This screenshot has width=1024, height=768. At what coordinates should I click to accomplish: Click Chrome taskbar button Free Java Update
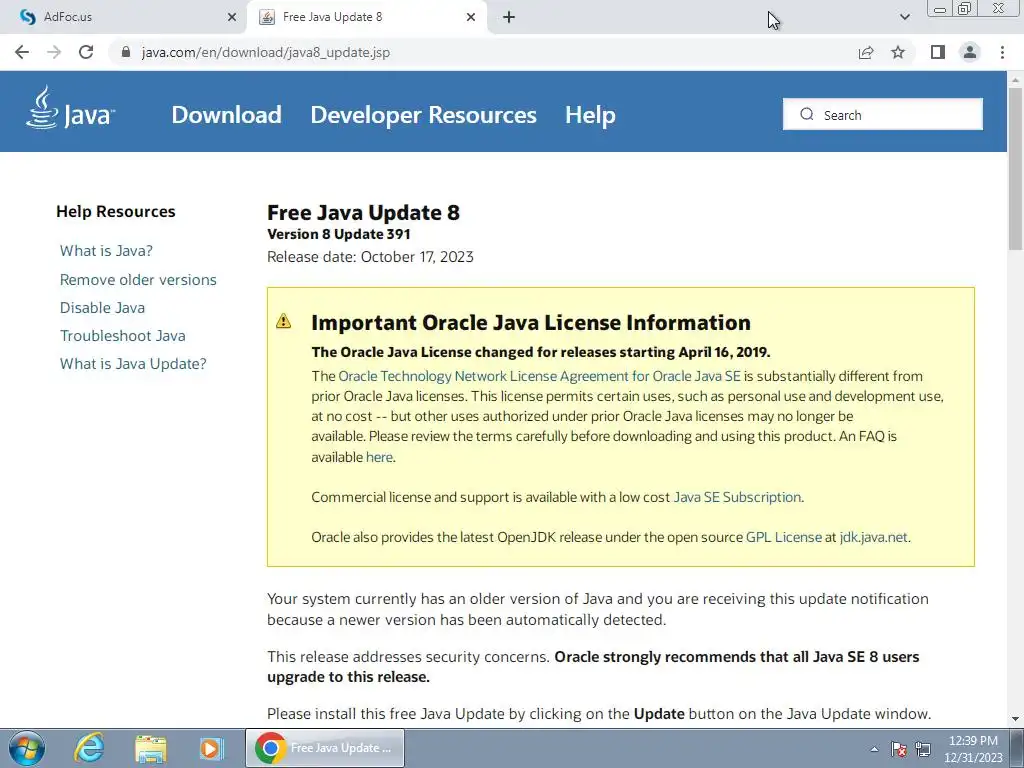(x=325, y=748)
